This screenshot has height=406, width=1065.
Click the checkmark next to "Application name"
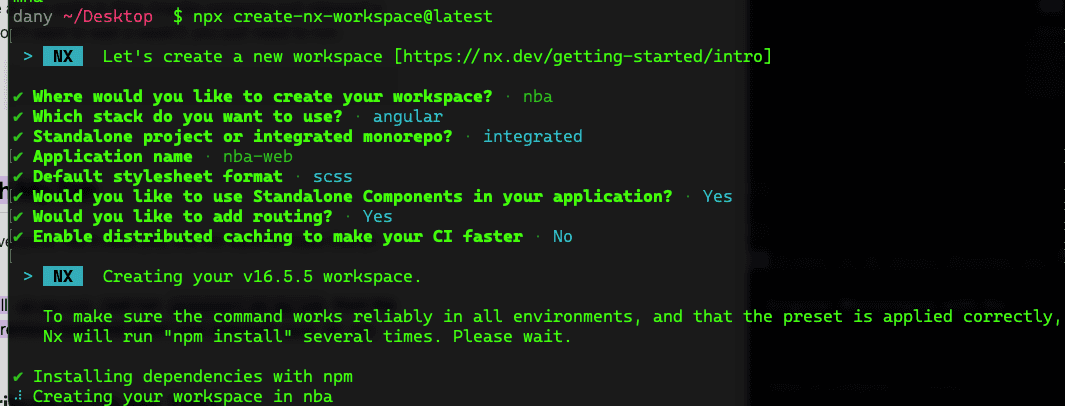click(19, 156)
